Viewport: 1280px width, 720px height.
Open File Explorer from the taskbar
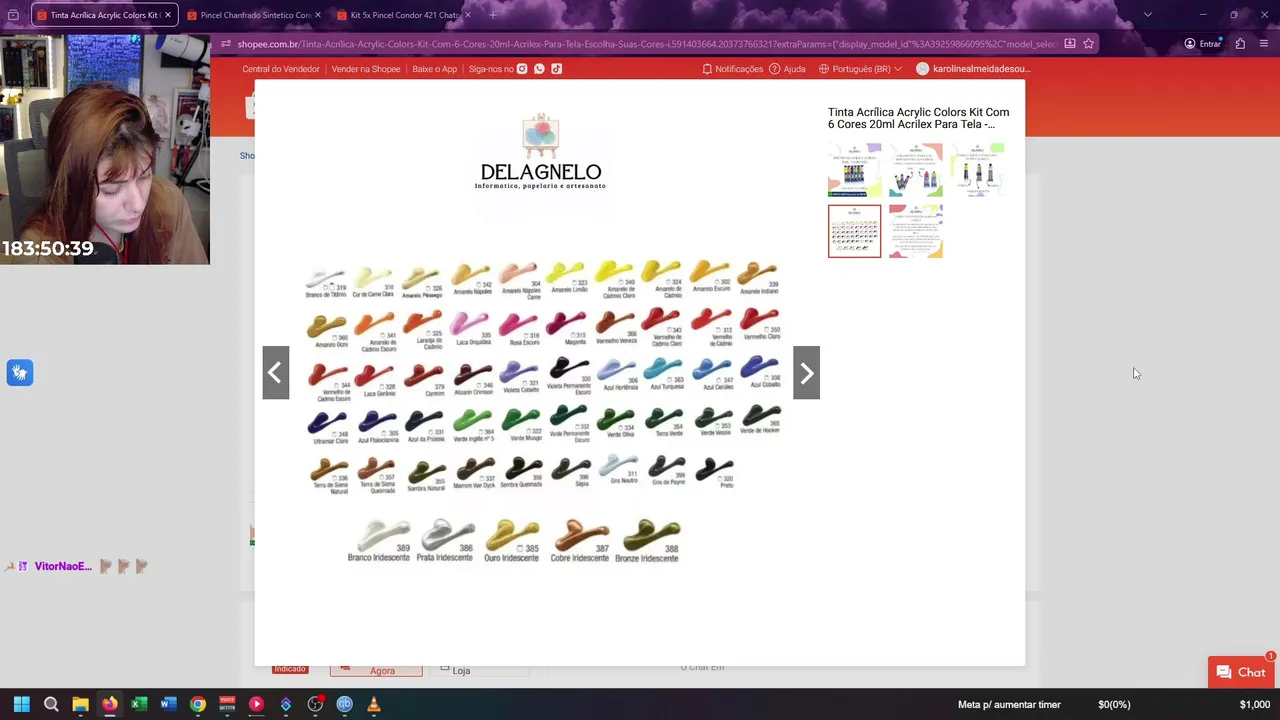click(x=80, y=704)
